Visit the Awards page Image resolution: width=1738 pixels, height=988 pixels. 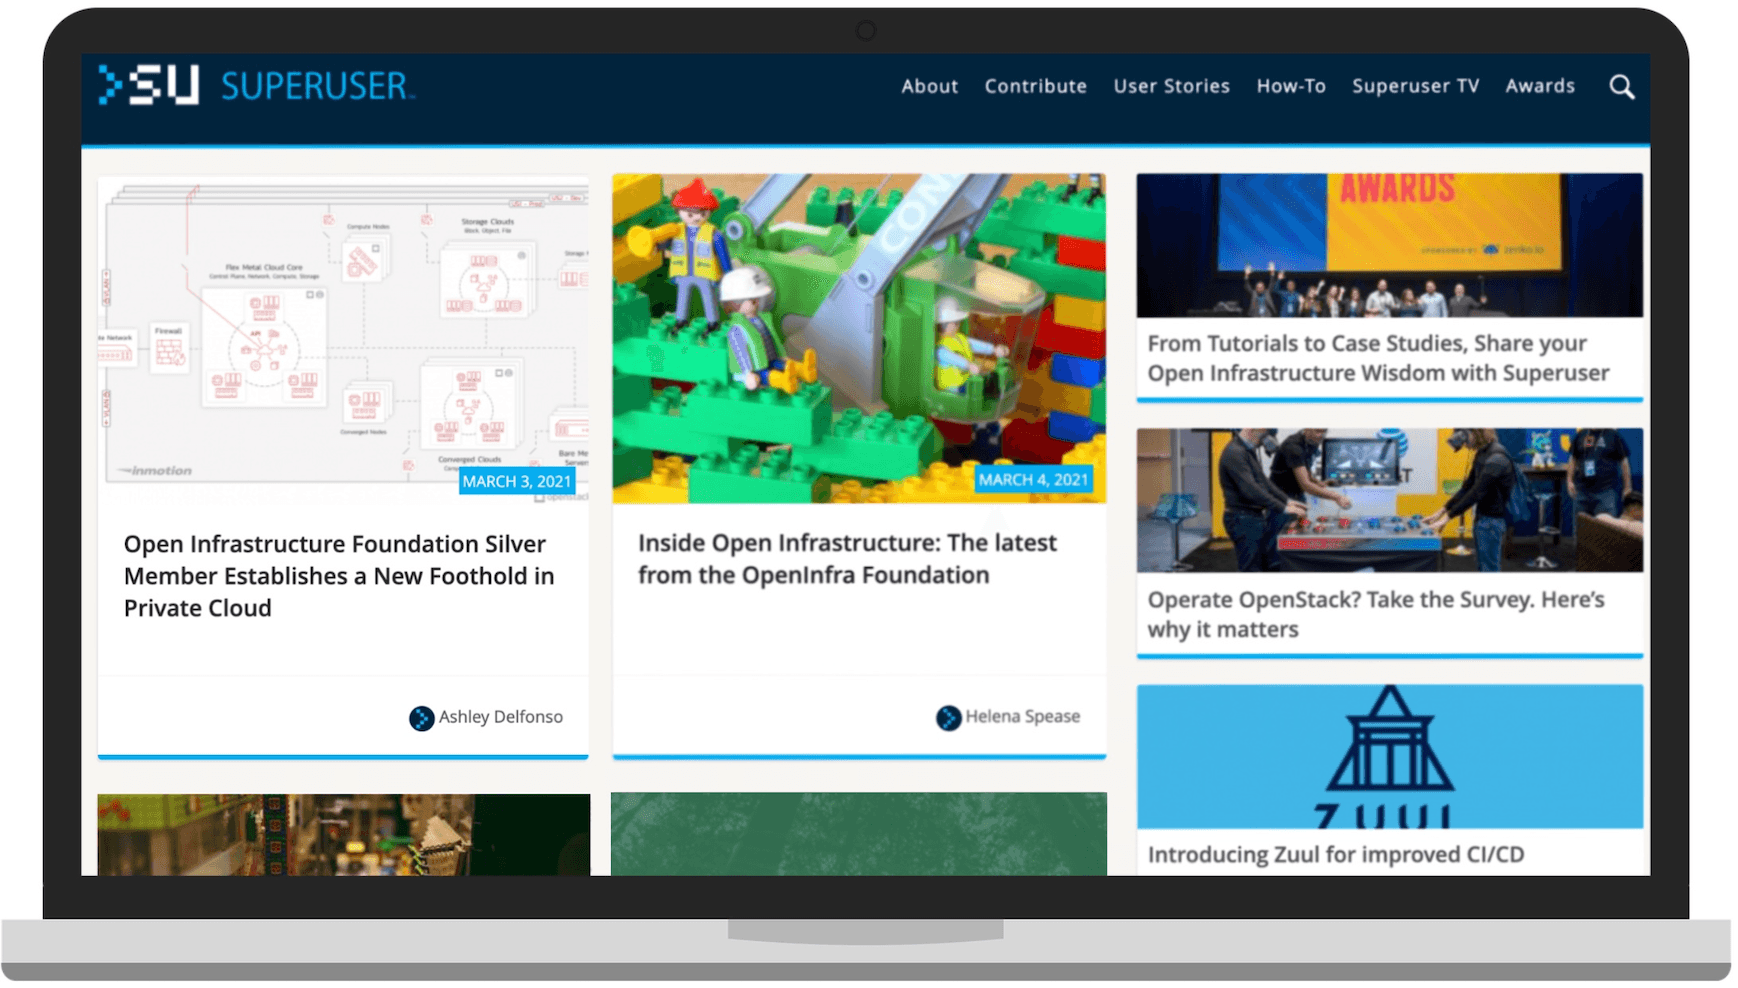pyautogui.click(x=1540, y=86)
